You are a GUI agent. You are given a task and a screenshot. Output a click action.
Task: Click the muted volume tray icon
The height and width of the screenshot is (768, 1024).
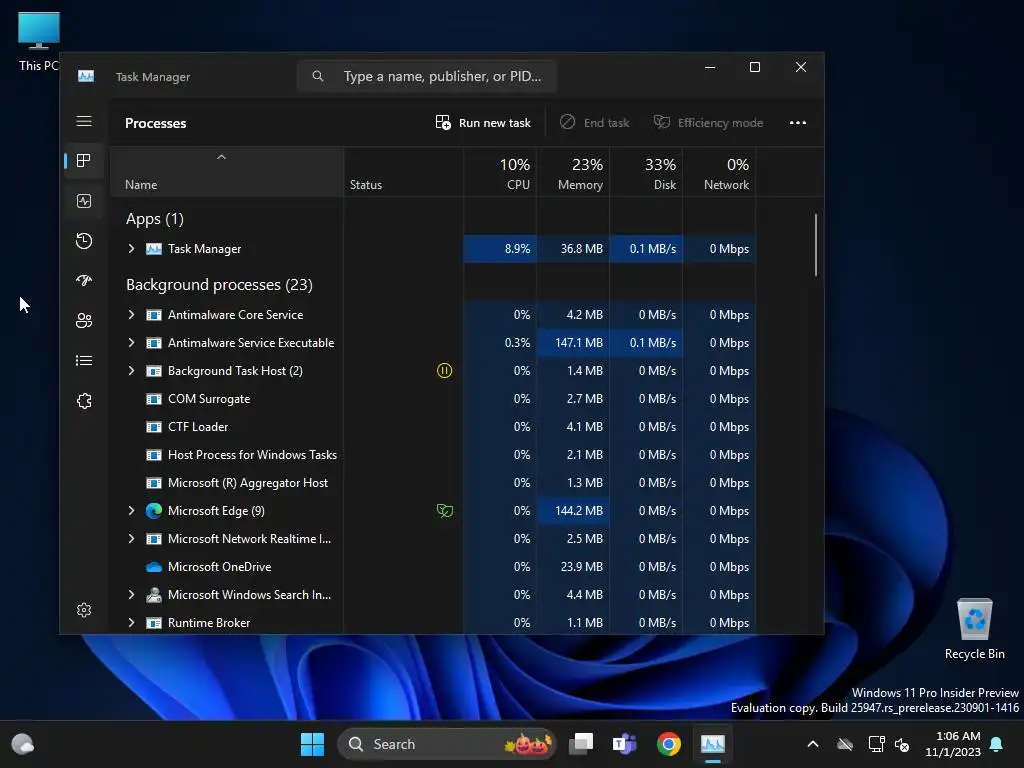pyautogui.click(x=902, y=744)
